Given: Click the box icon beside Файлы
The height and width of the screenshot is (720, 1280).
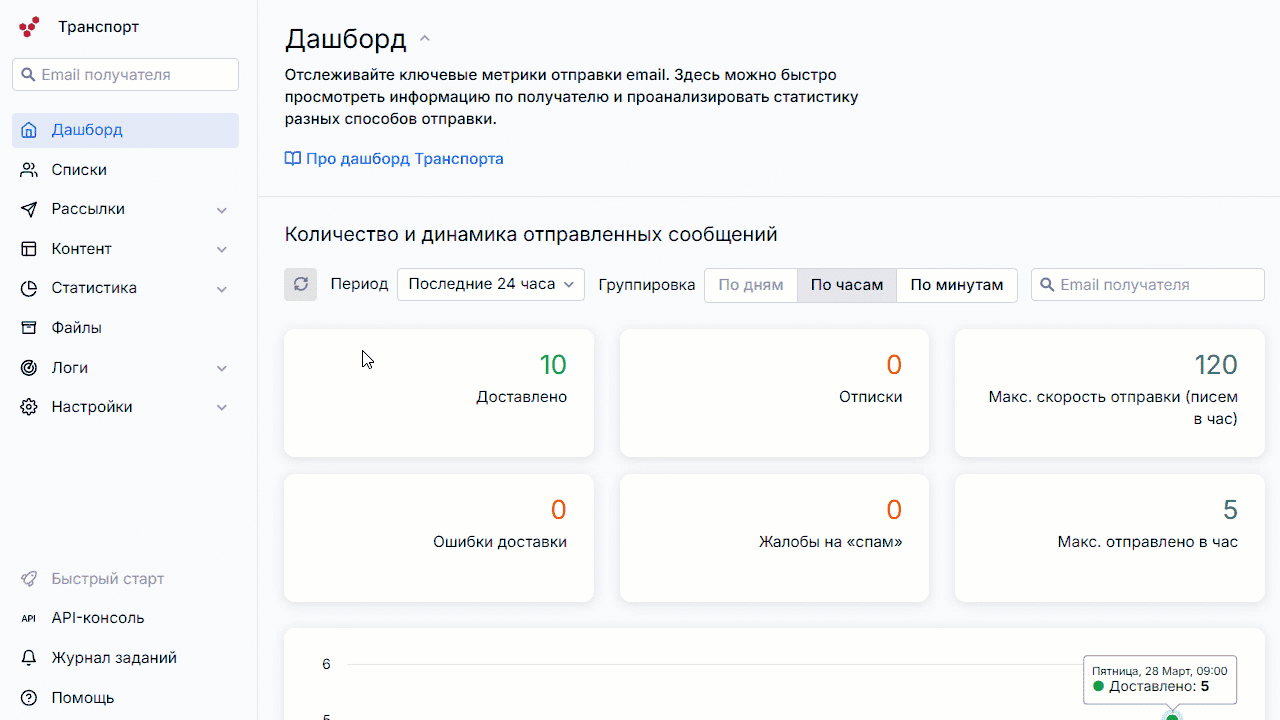Looking at the screenshot, I should 29,328.
